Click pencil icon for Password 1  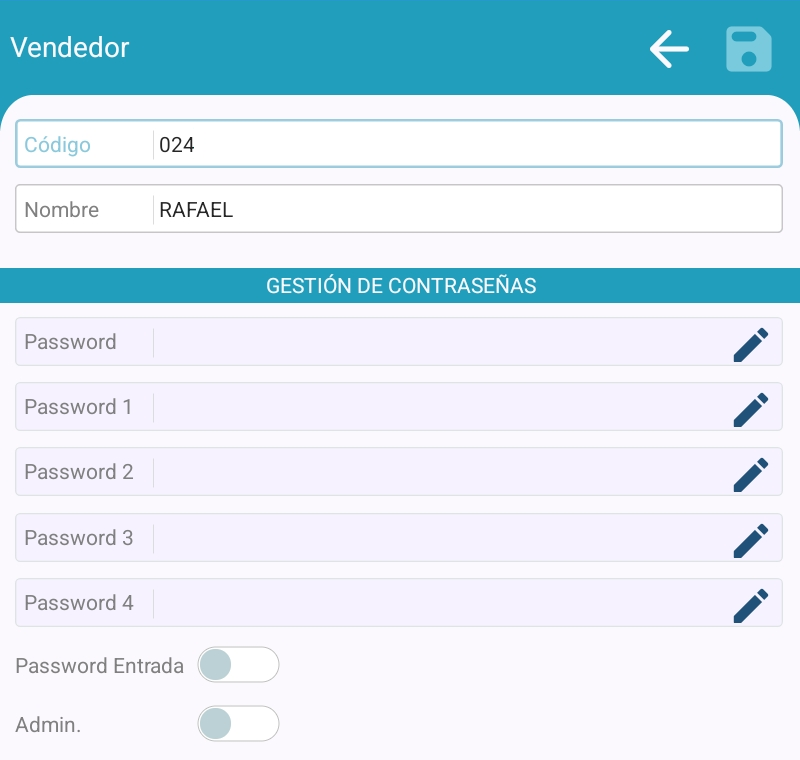tap(751, 408)
